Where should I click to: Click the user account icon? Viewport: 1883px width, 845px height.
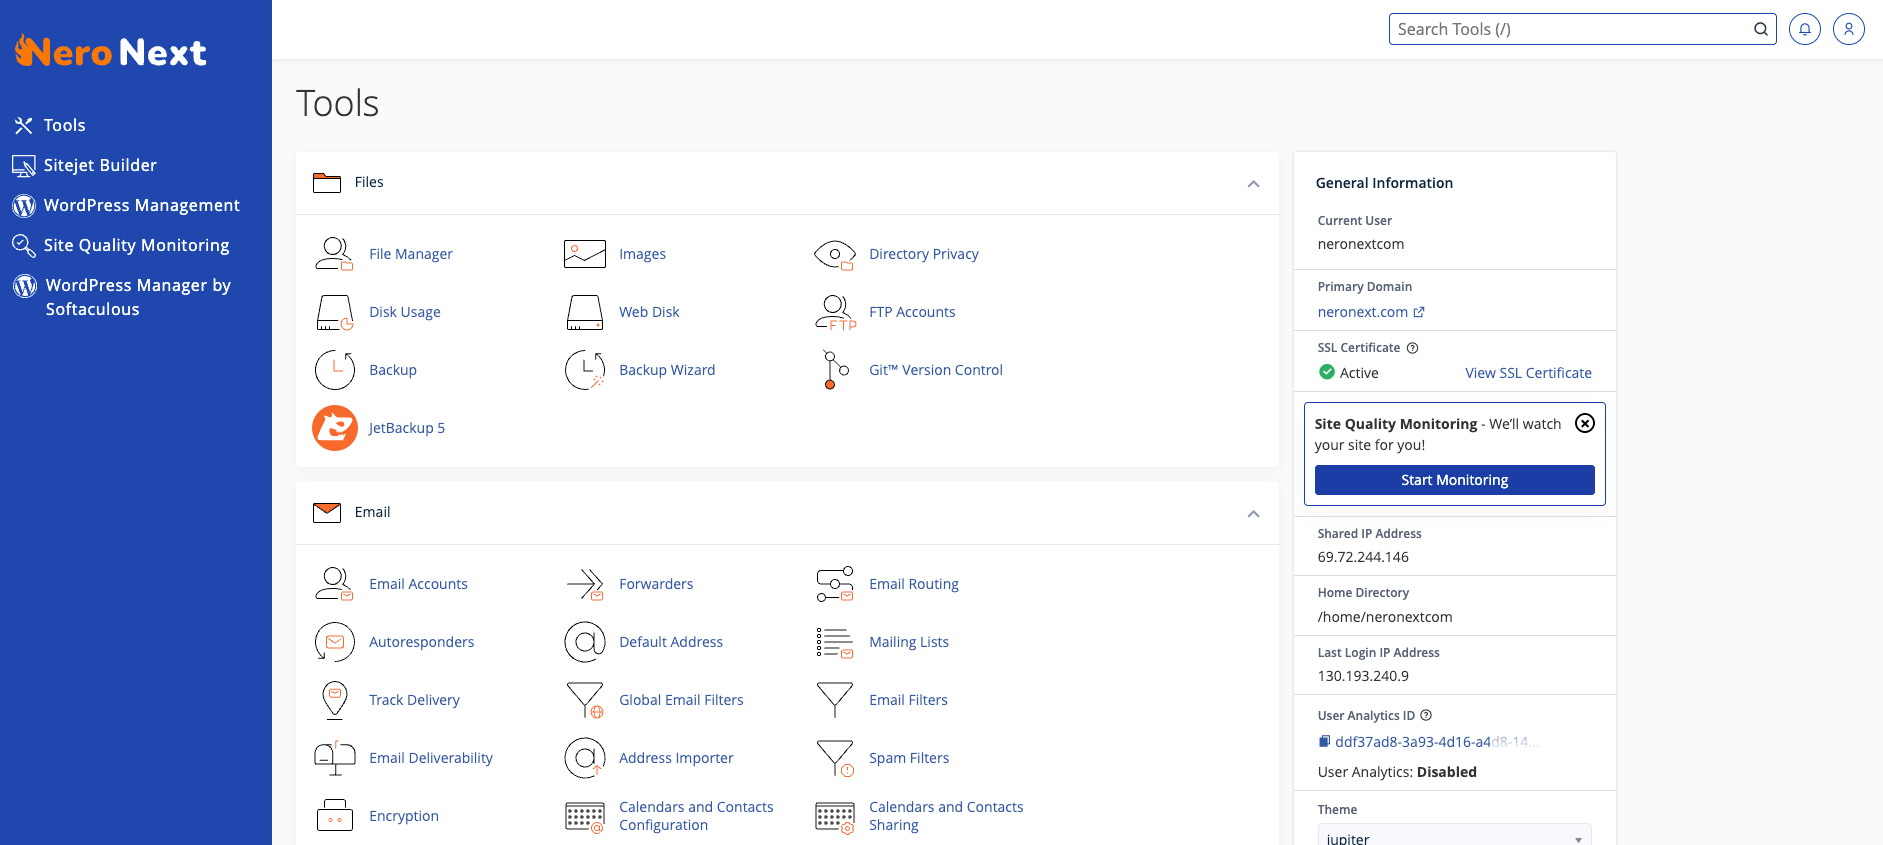[x=1848, y=29]
